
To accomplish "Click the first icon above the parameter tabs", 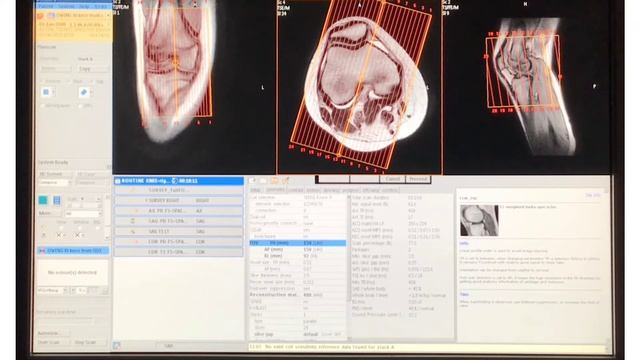I will click(253, 180).
